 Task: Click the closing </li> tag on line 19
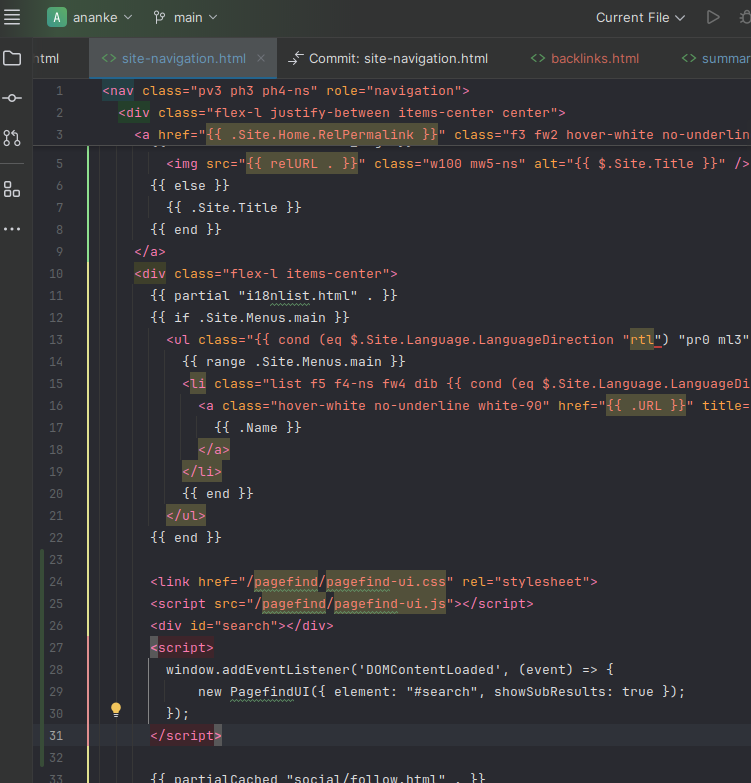[202, 471]
